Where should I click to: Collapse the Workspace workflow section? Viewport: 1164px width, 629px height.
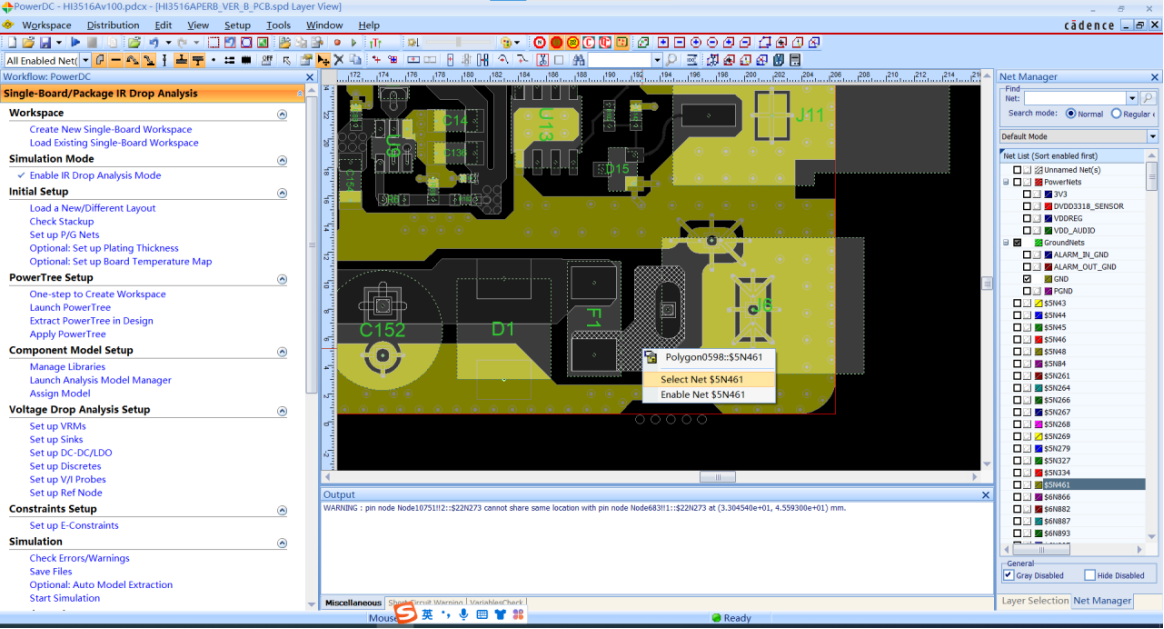[x=282, y=114]
